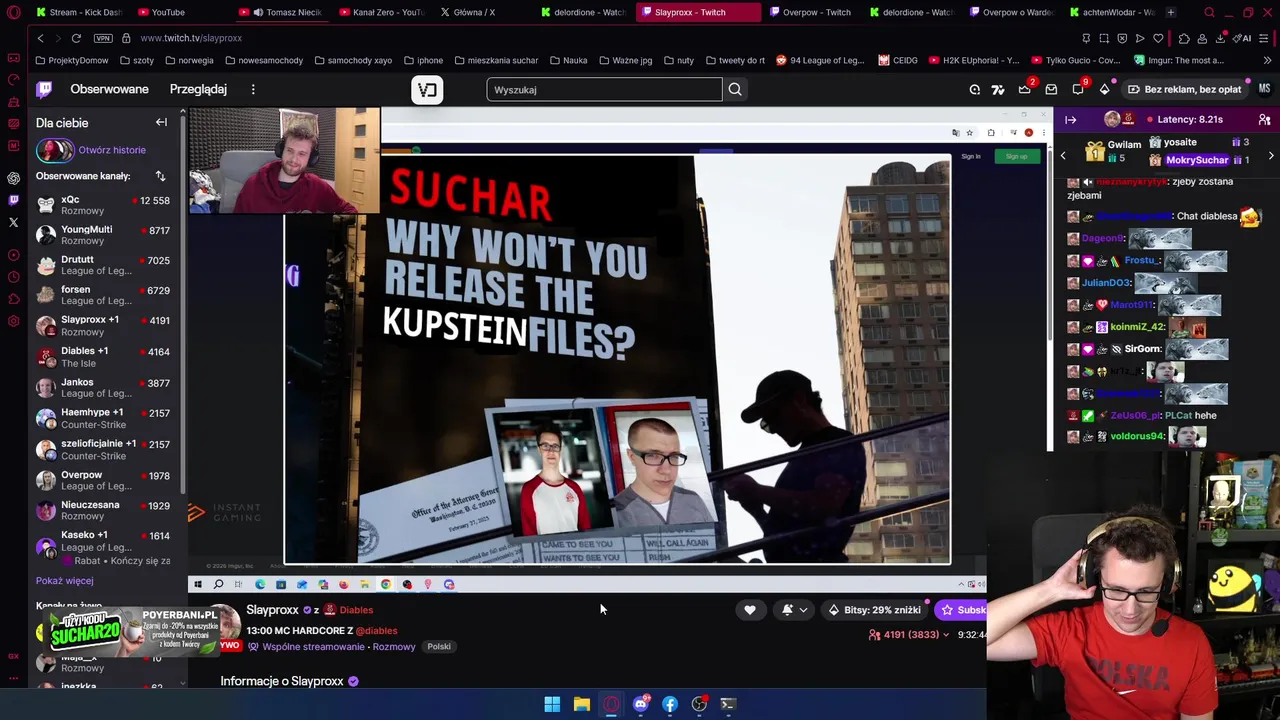Screen dimensions: 1280x720
Task: Open X Twitter in Opera sidebar
Action: coord(13,222)
